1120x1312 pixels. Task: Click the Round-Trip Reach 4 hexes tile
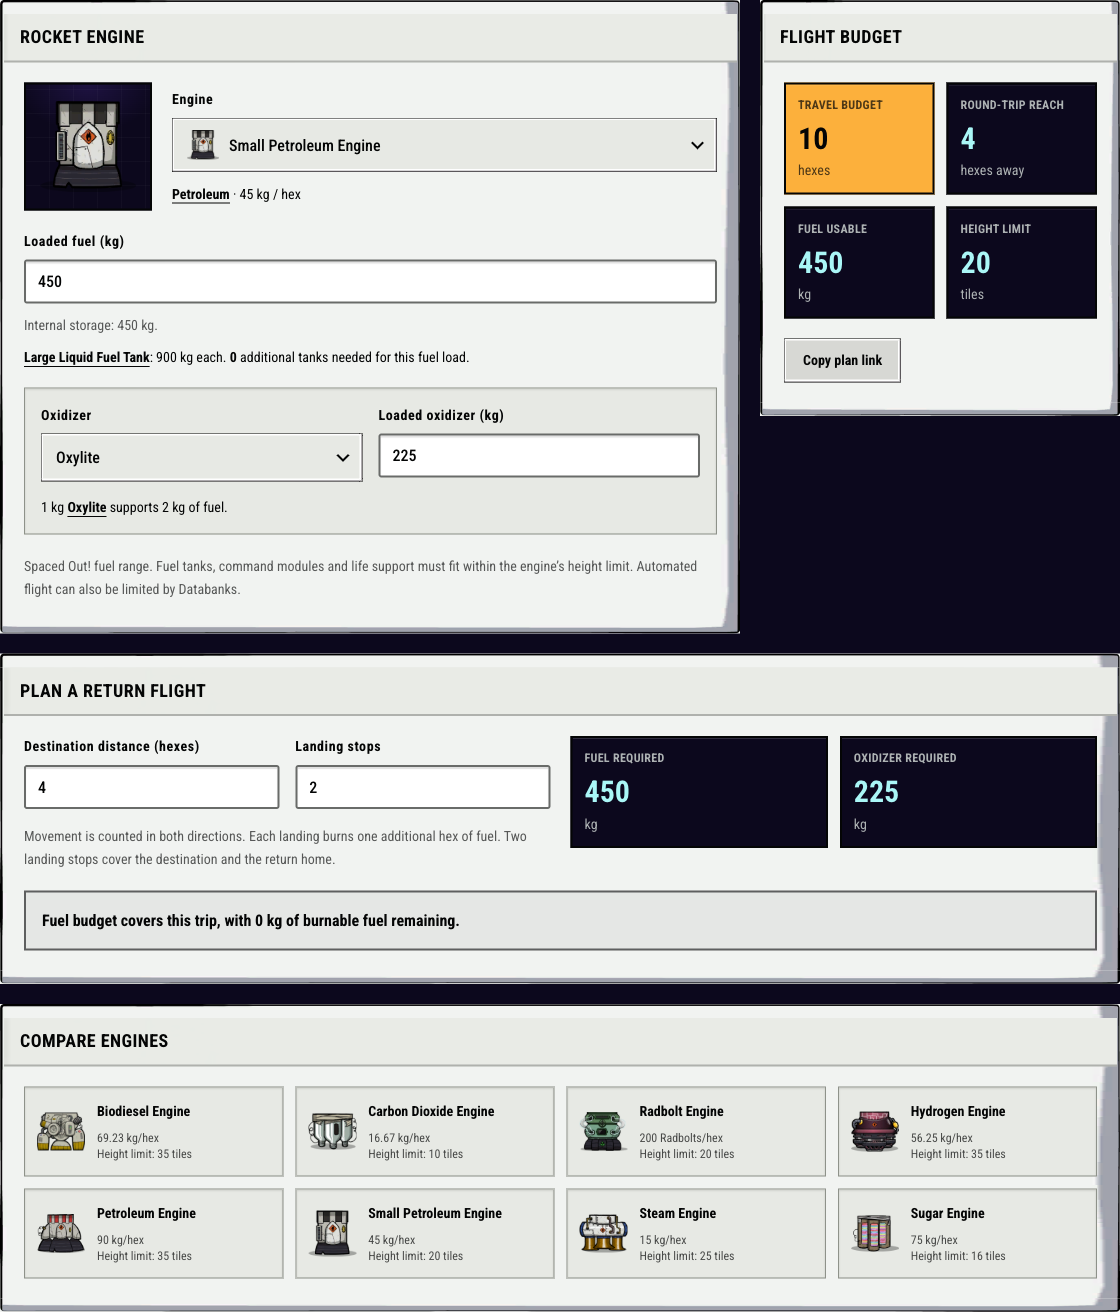(1021, 138)
